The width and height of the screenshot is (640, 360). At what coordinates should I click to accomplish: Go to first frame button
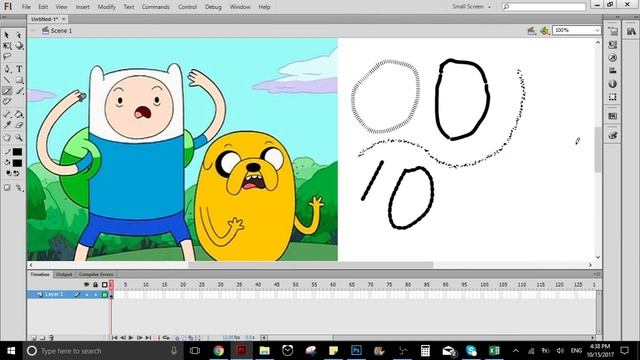coord(114,338)
